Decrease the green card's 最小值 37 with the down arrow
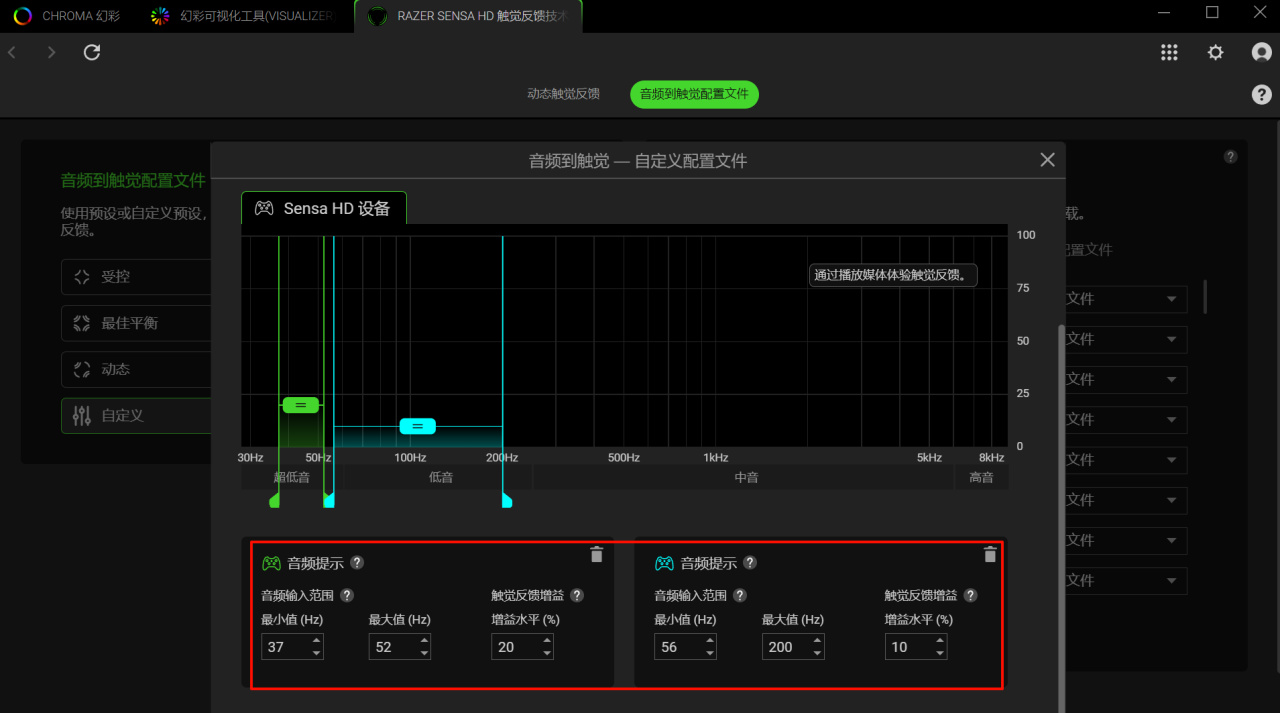Screen dimensions: 1280x713 click(x=316, y=653)
